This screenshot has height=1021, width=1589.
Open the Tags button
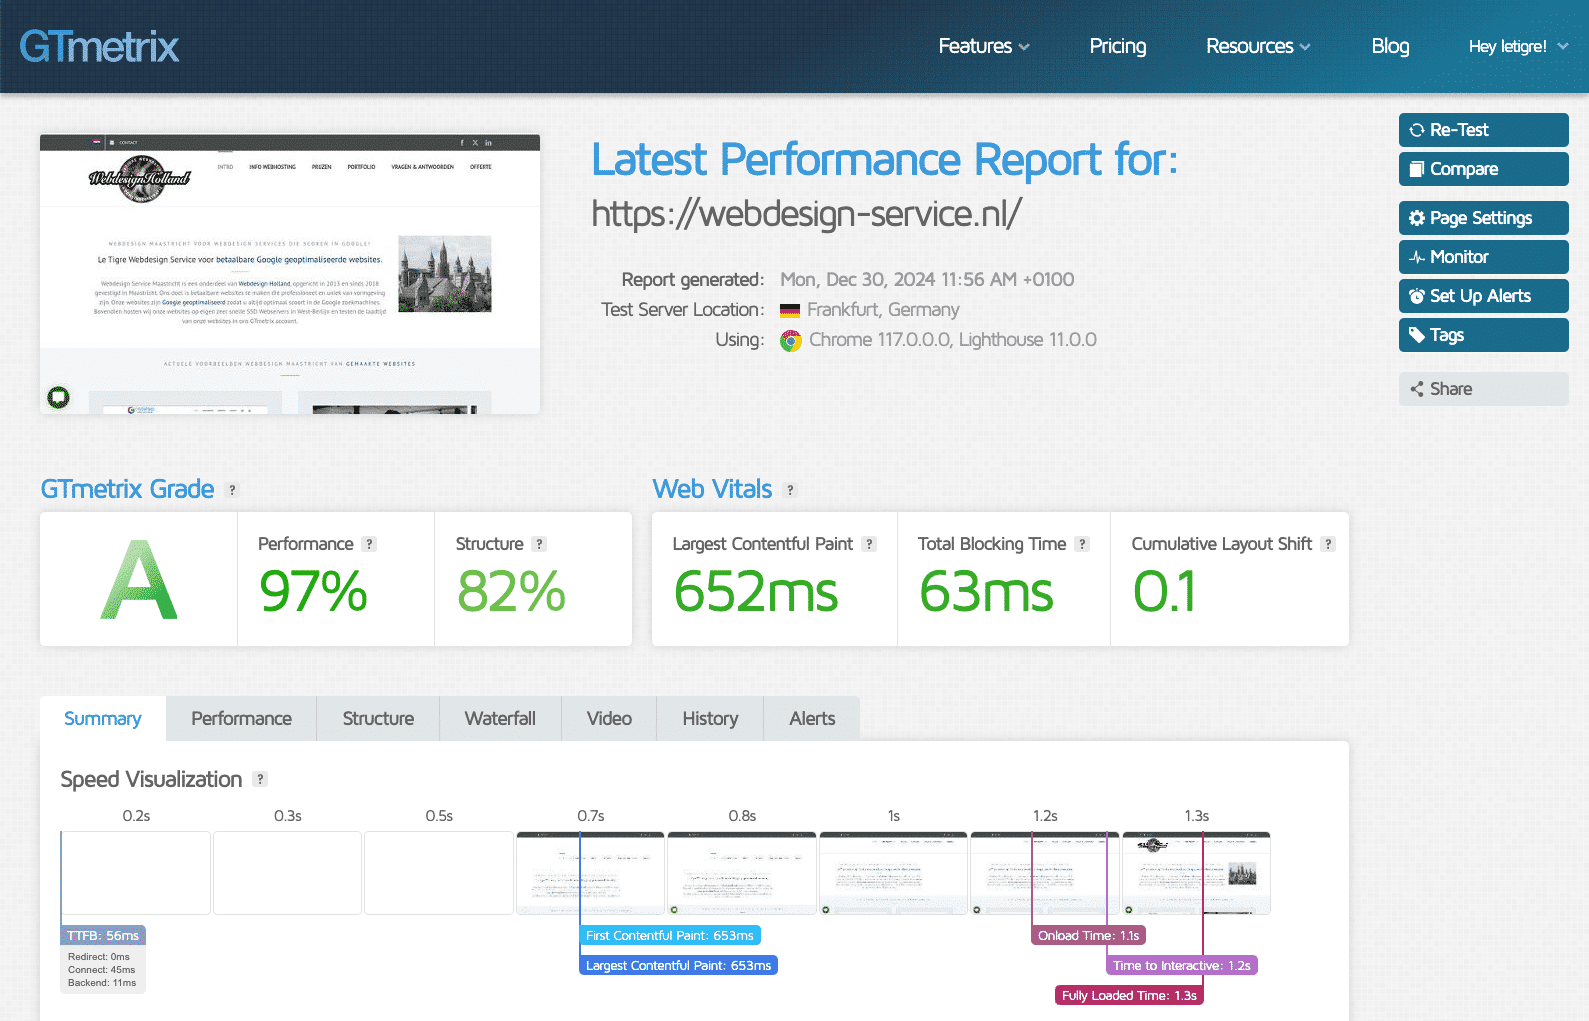pos(1483,335)
